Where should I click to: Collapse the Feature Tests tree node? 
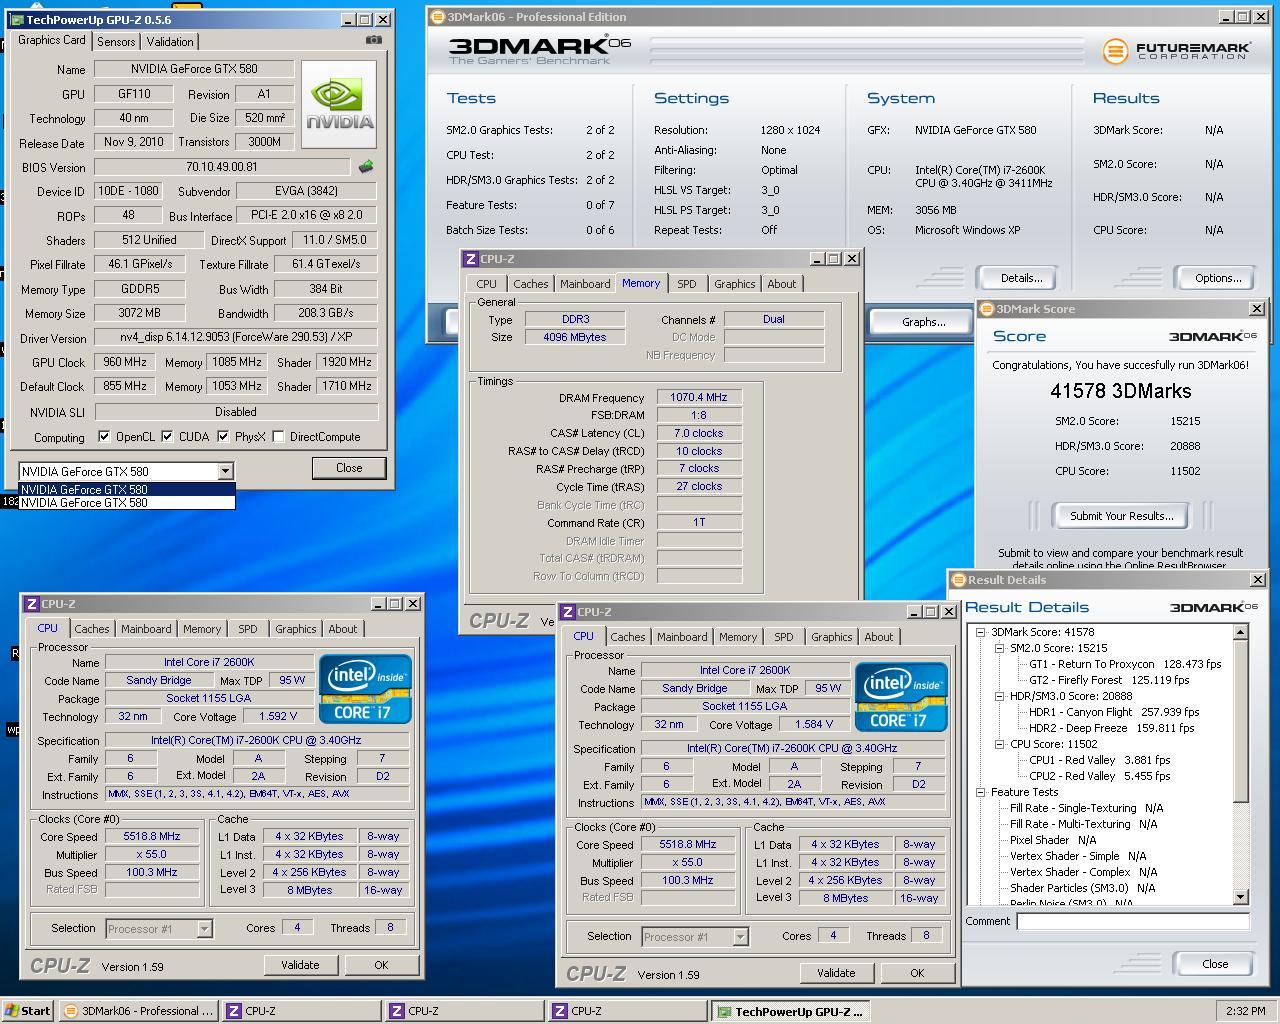pos(981,792)
